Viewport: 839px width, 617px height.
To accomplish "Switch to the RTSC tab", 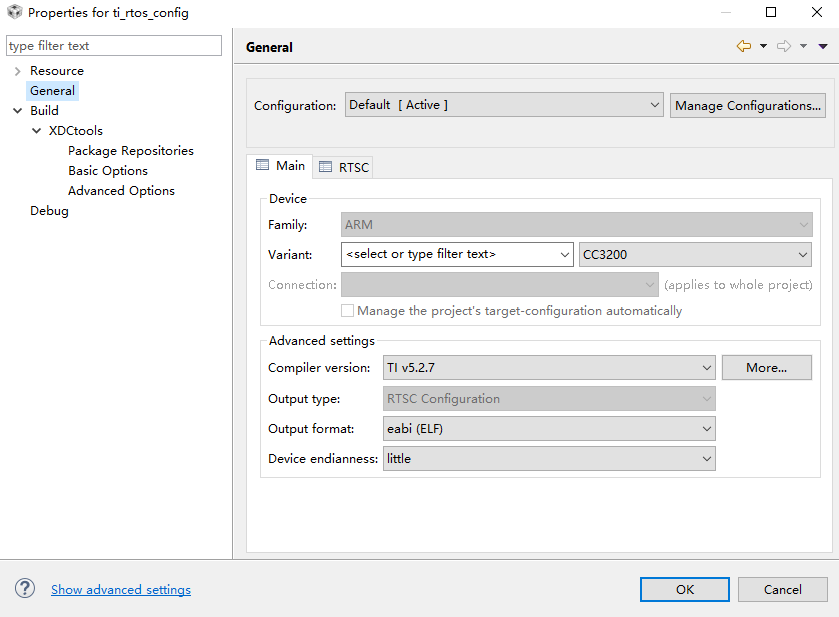I will point(344,167).
